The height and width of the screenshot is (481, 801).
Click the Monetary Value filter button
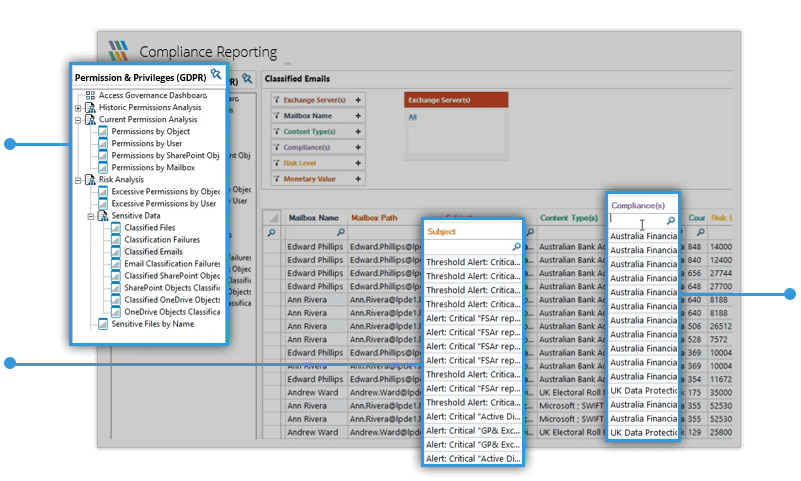tap(318, 179)
